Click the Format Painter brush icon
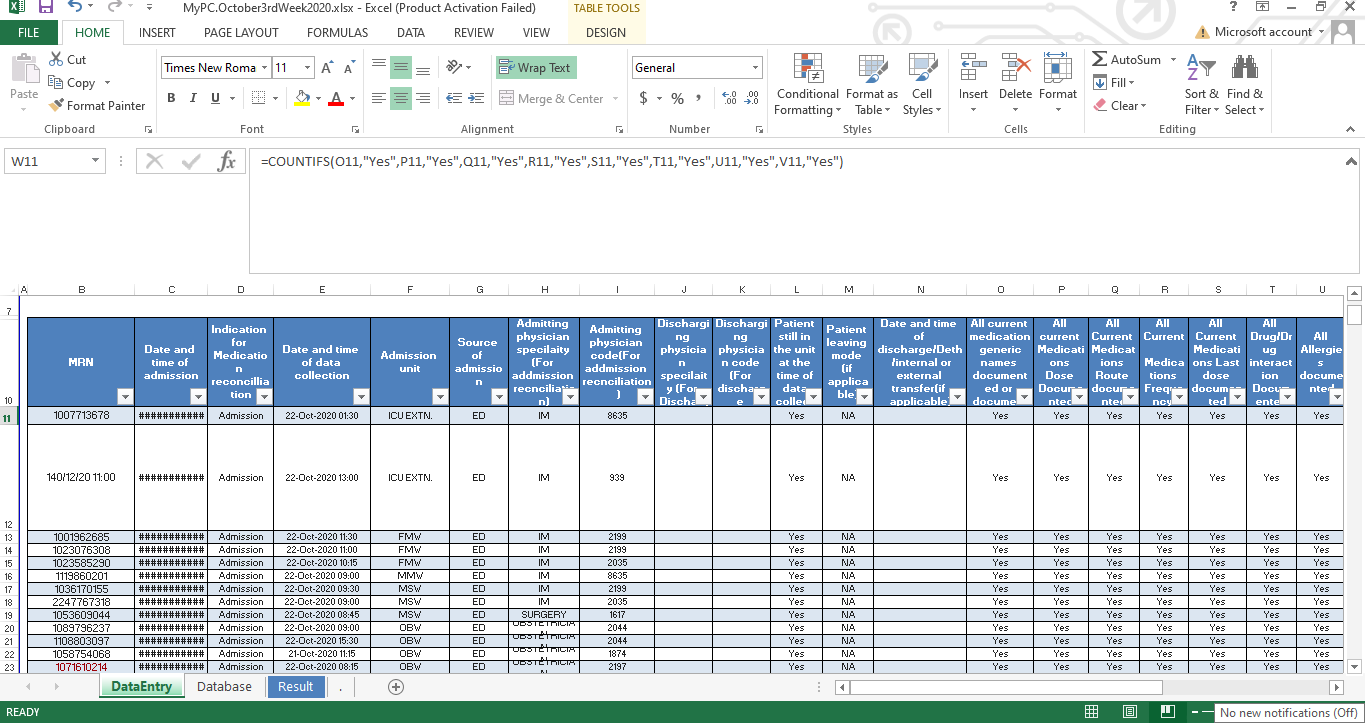1365x723 pixels. point(56,106)
